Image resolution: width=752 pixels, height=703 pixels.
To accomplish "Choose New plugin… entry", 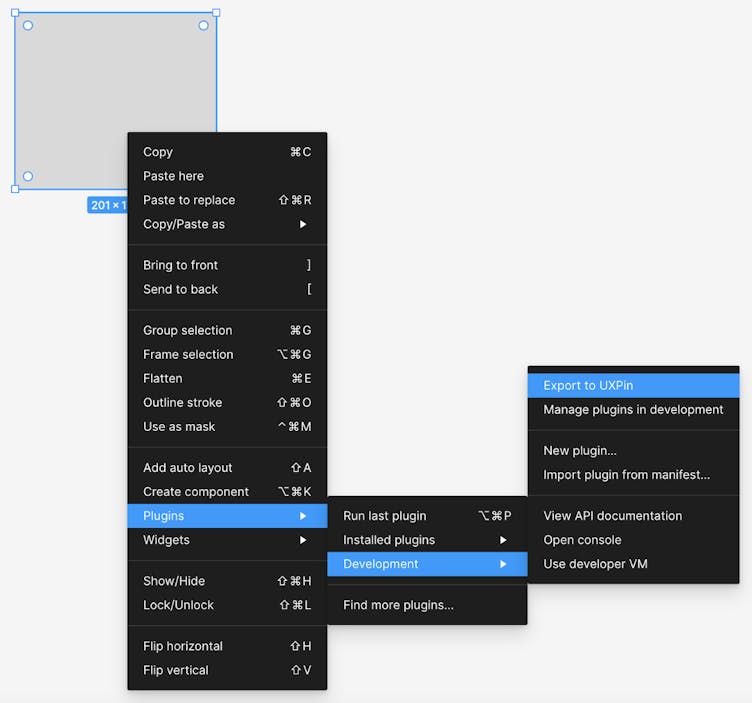I will [x=633, y=451].
